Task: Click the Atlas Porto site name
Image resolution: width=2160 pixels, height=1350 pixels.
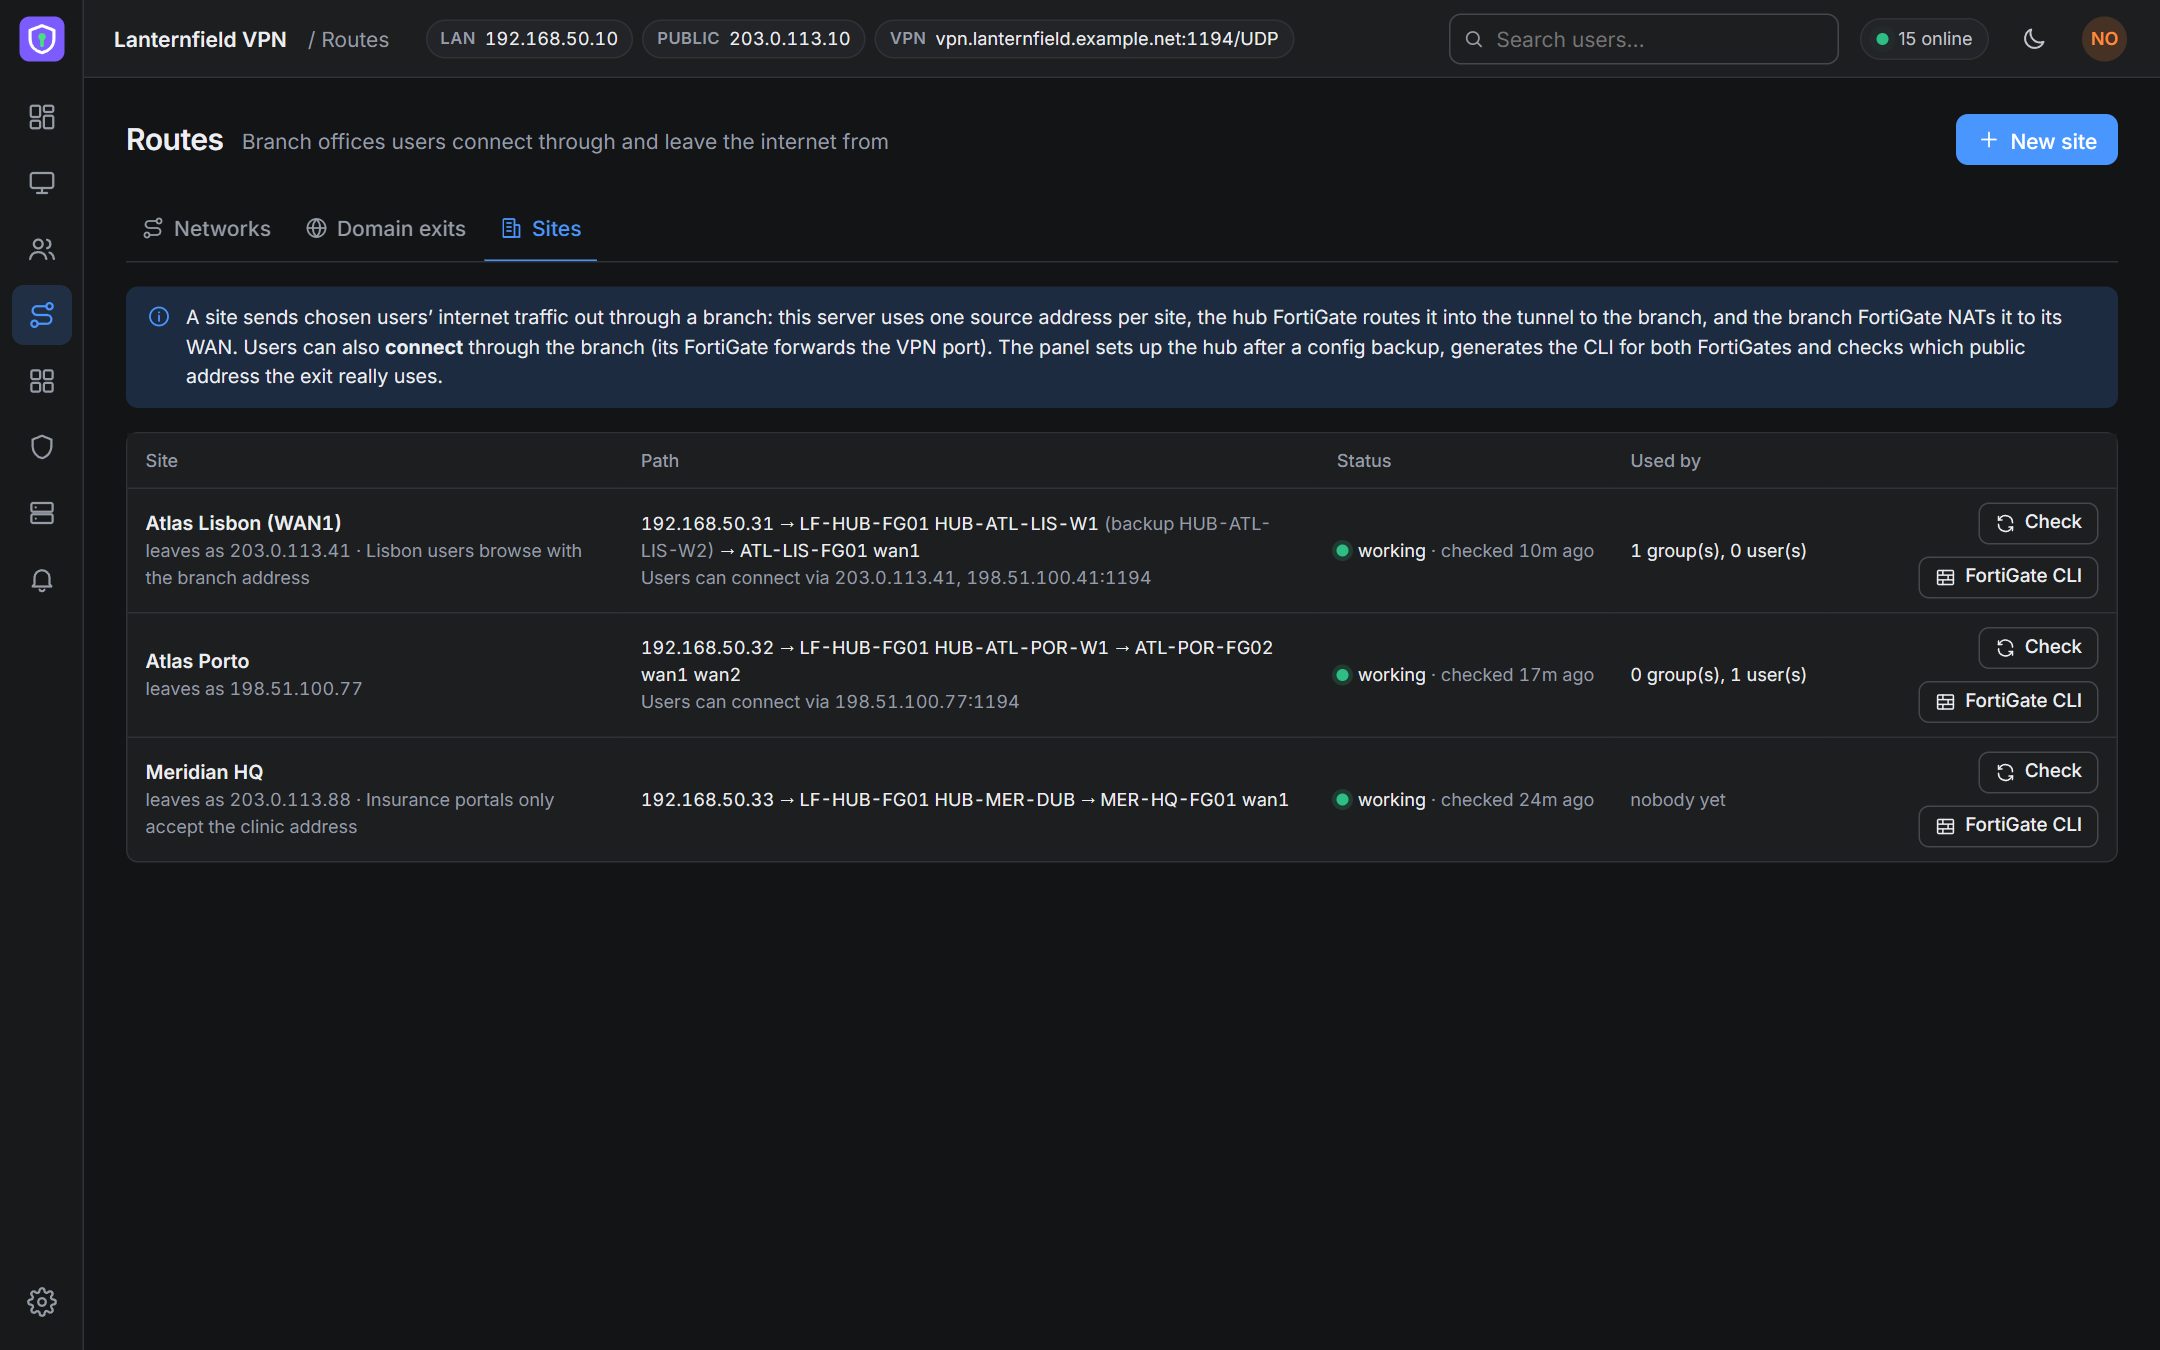Action: click(197, 661)
